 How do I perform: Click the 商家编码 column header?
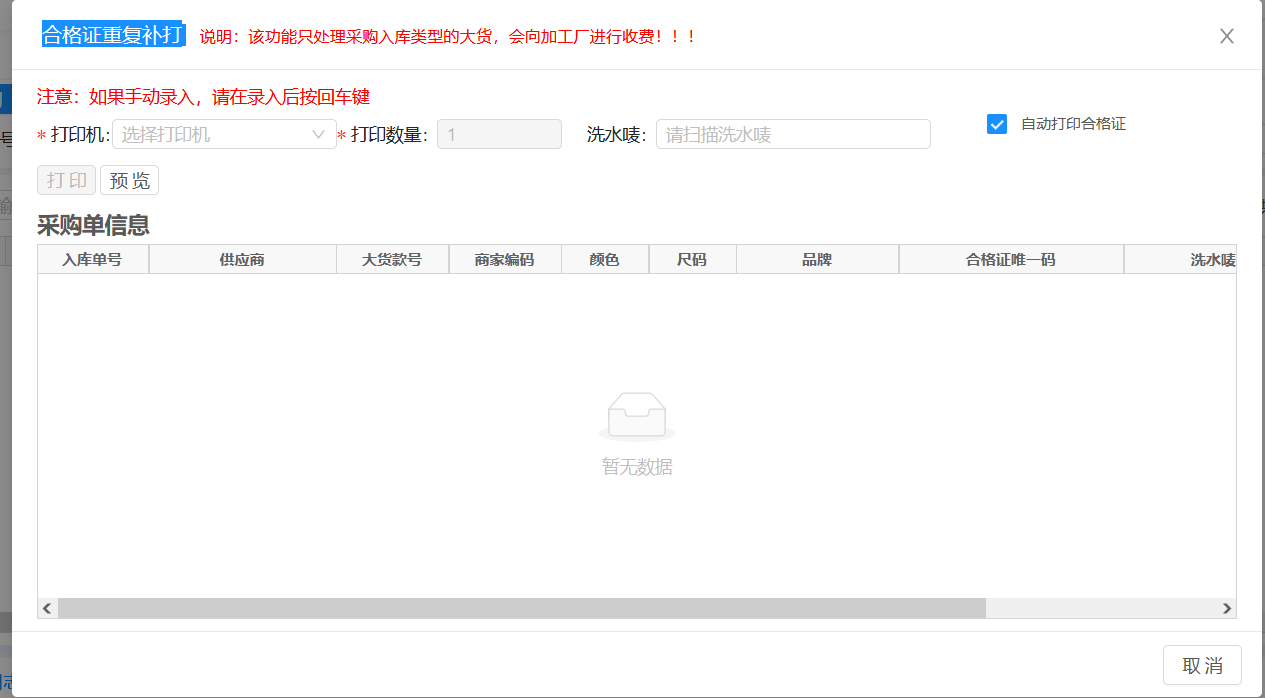pos(504,260)
